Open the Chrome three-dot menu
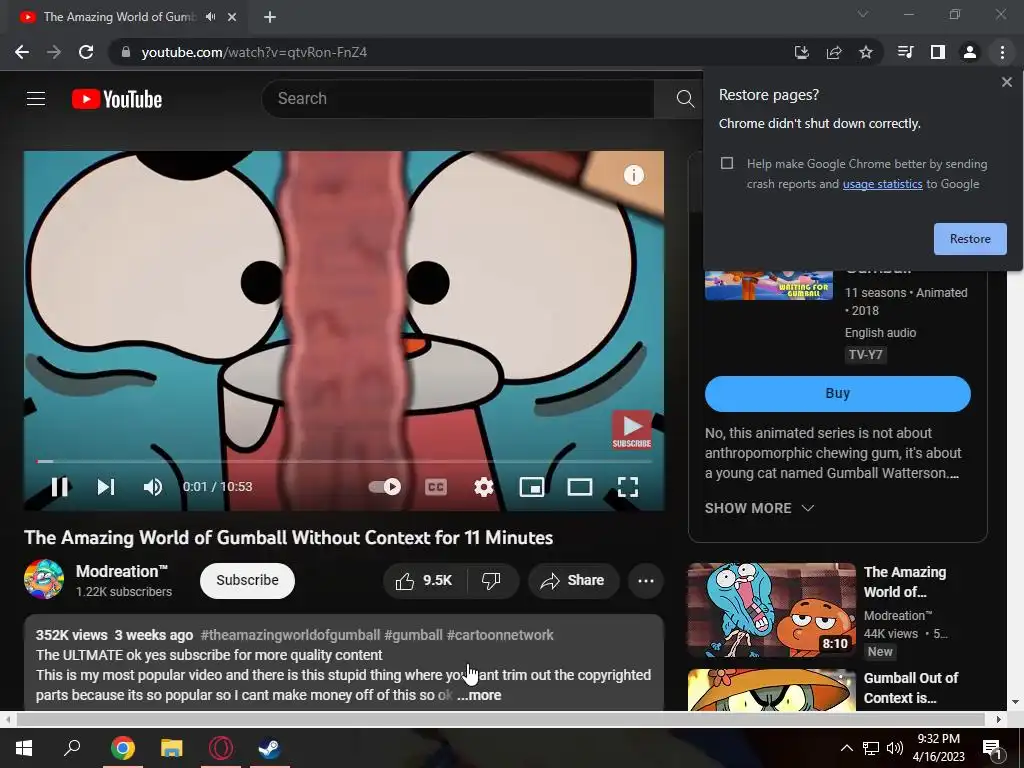Image resolution: width=1024 pixels, height=768 pixels. click(1002, 52)
